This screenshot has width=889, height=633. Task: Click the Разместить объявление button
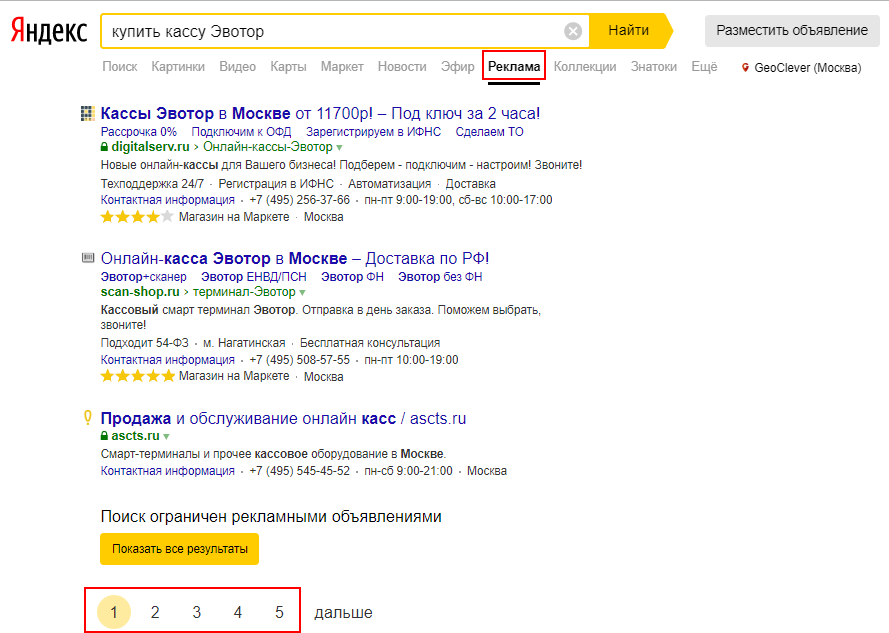tap(792, 31)
